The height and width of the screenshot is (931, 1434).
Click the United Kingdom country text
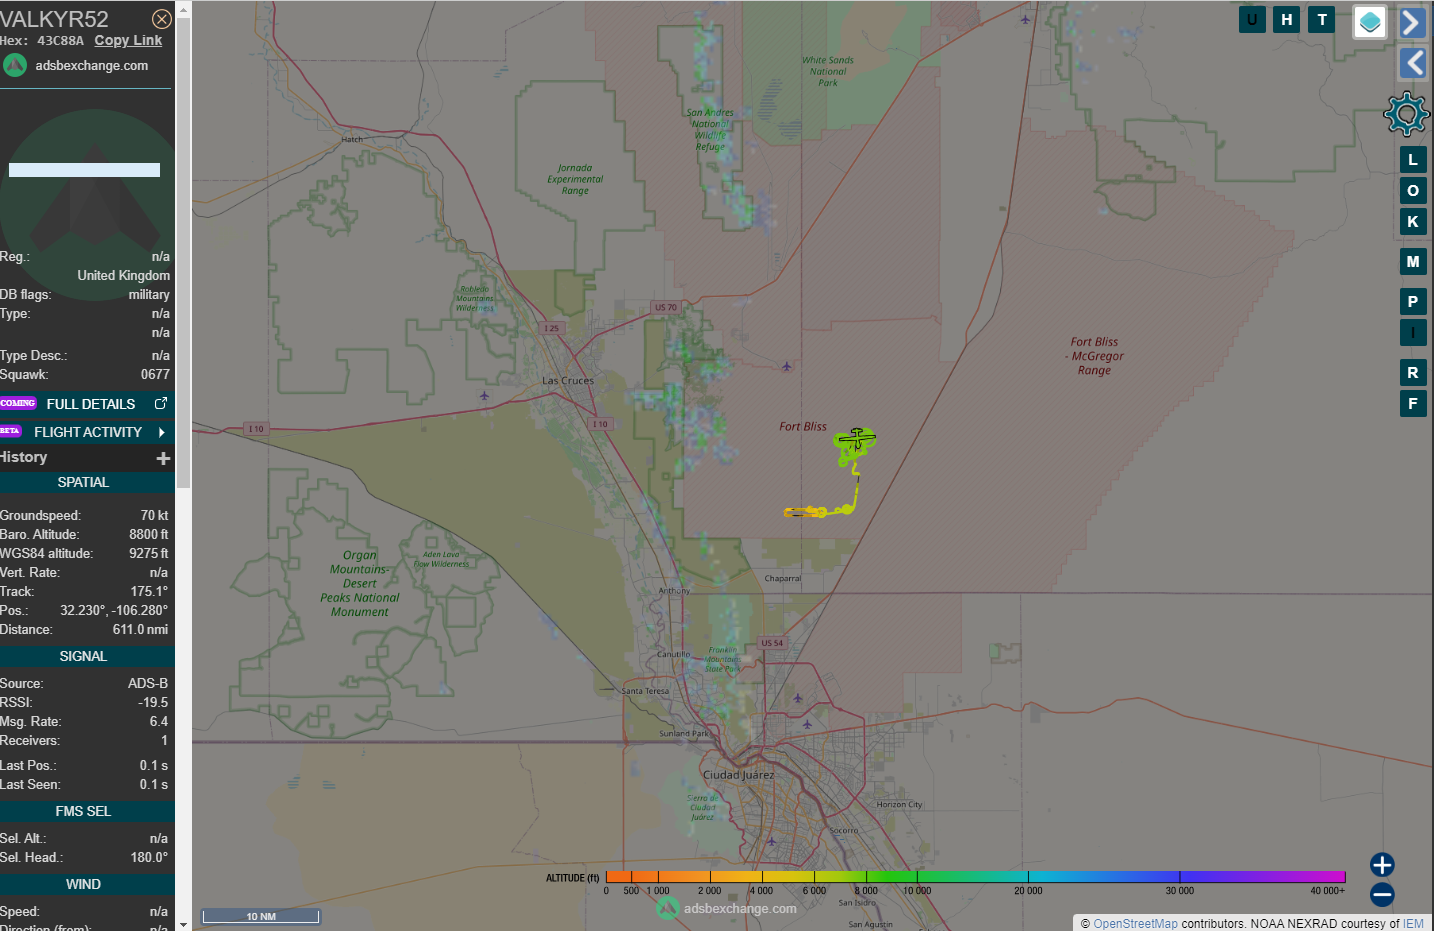[124, 276]
